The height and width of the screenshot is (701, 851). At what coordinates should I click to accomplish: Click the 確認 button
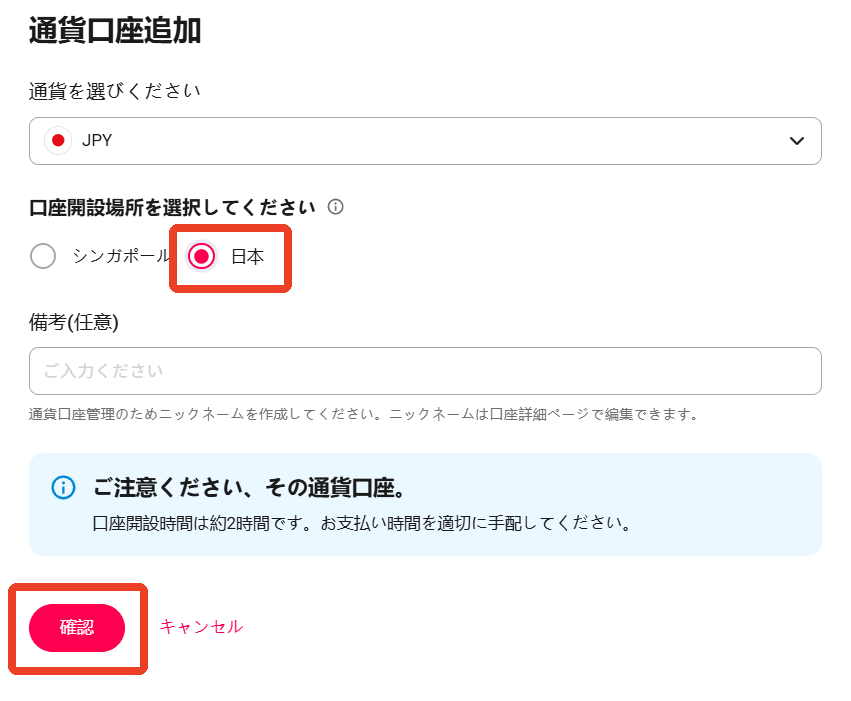(77, 628)
